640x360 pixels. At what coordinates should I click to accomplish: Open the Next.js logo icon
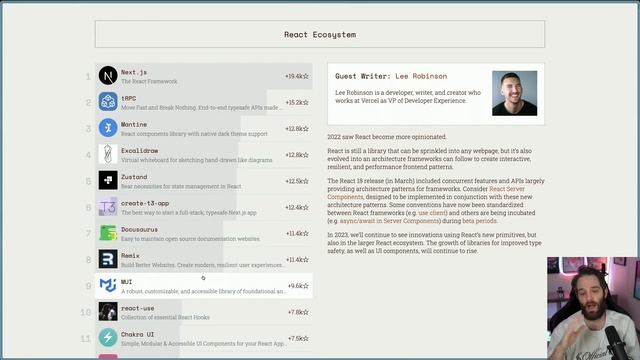(x=108, y=76)
